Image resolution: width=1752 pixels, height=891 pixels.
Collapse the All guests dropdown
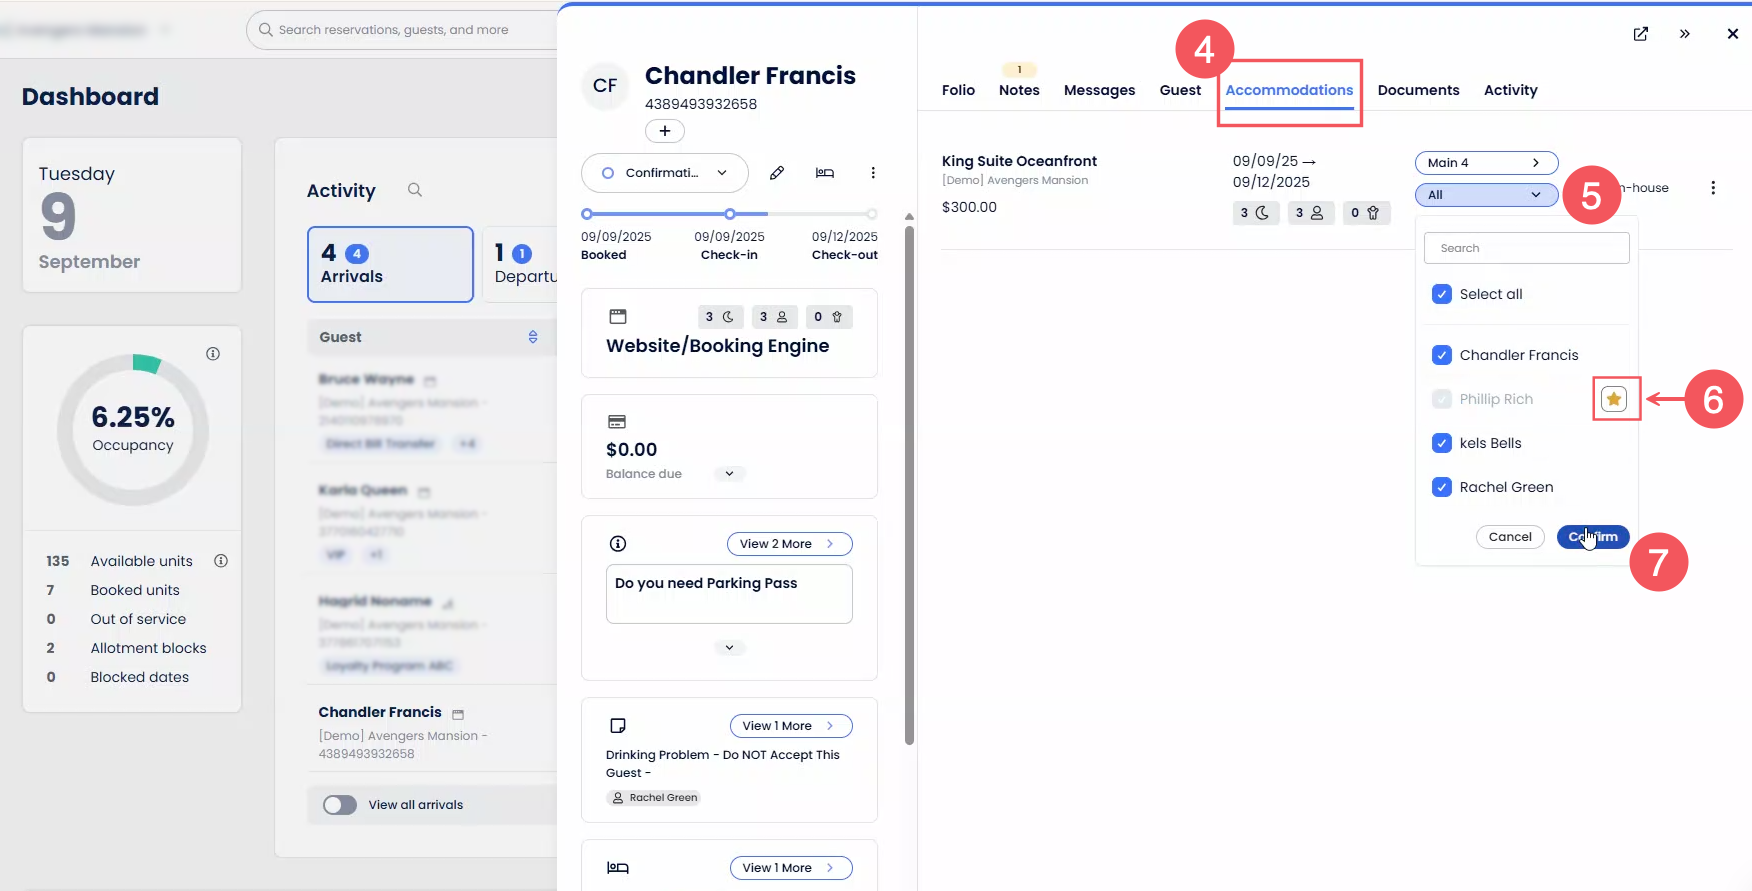[x=1487, y=195]
